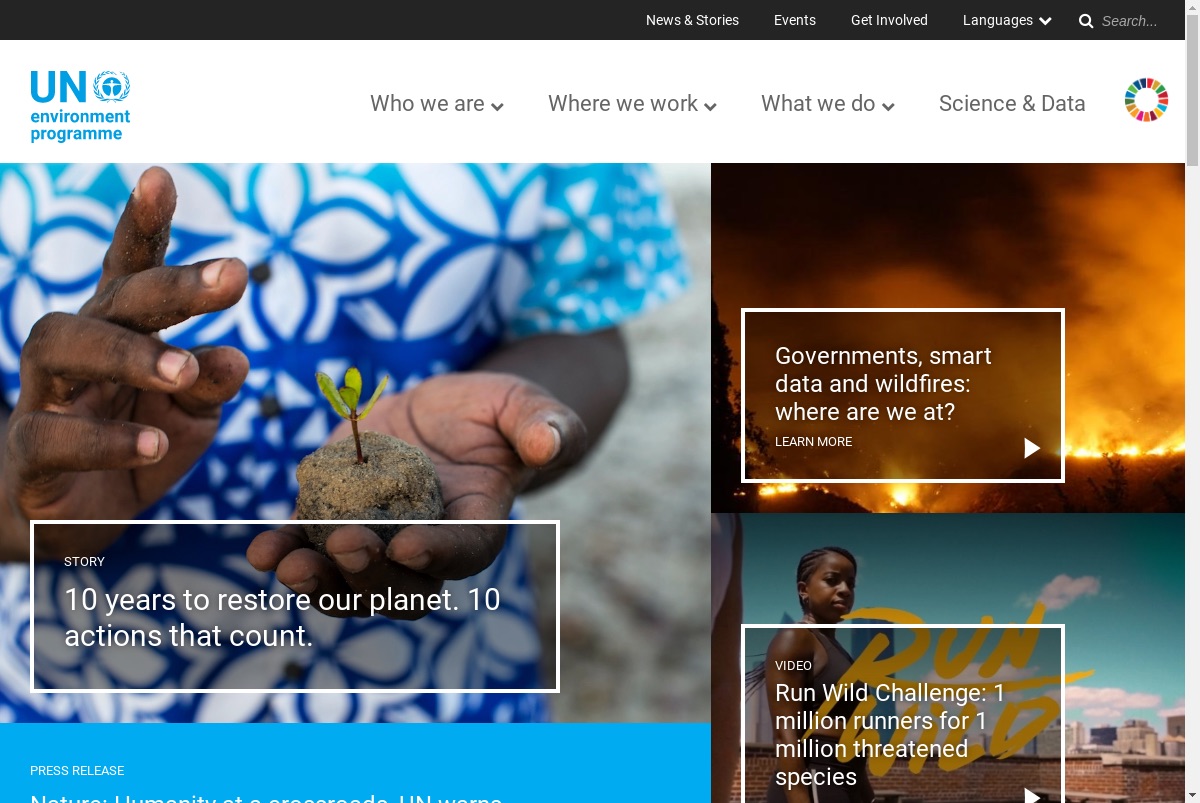Click the Run Wild Challenge play arrow
Viewport: 1200px width, 803px height.
[1032, 796]
